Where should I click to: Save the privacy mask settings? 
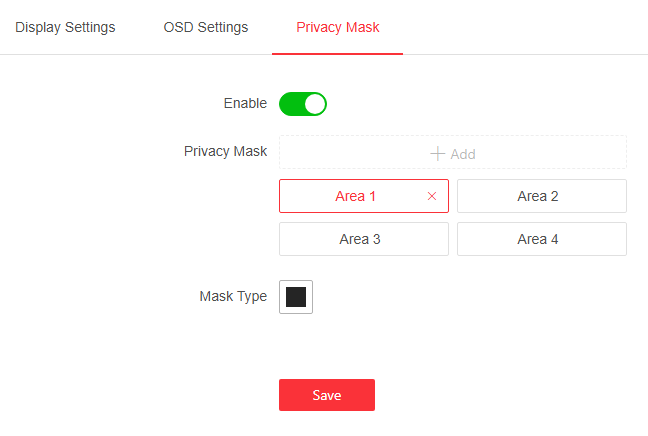pyautogui.click(x=326, y=395)
